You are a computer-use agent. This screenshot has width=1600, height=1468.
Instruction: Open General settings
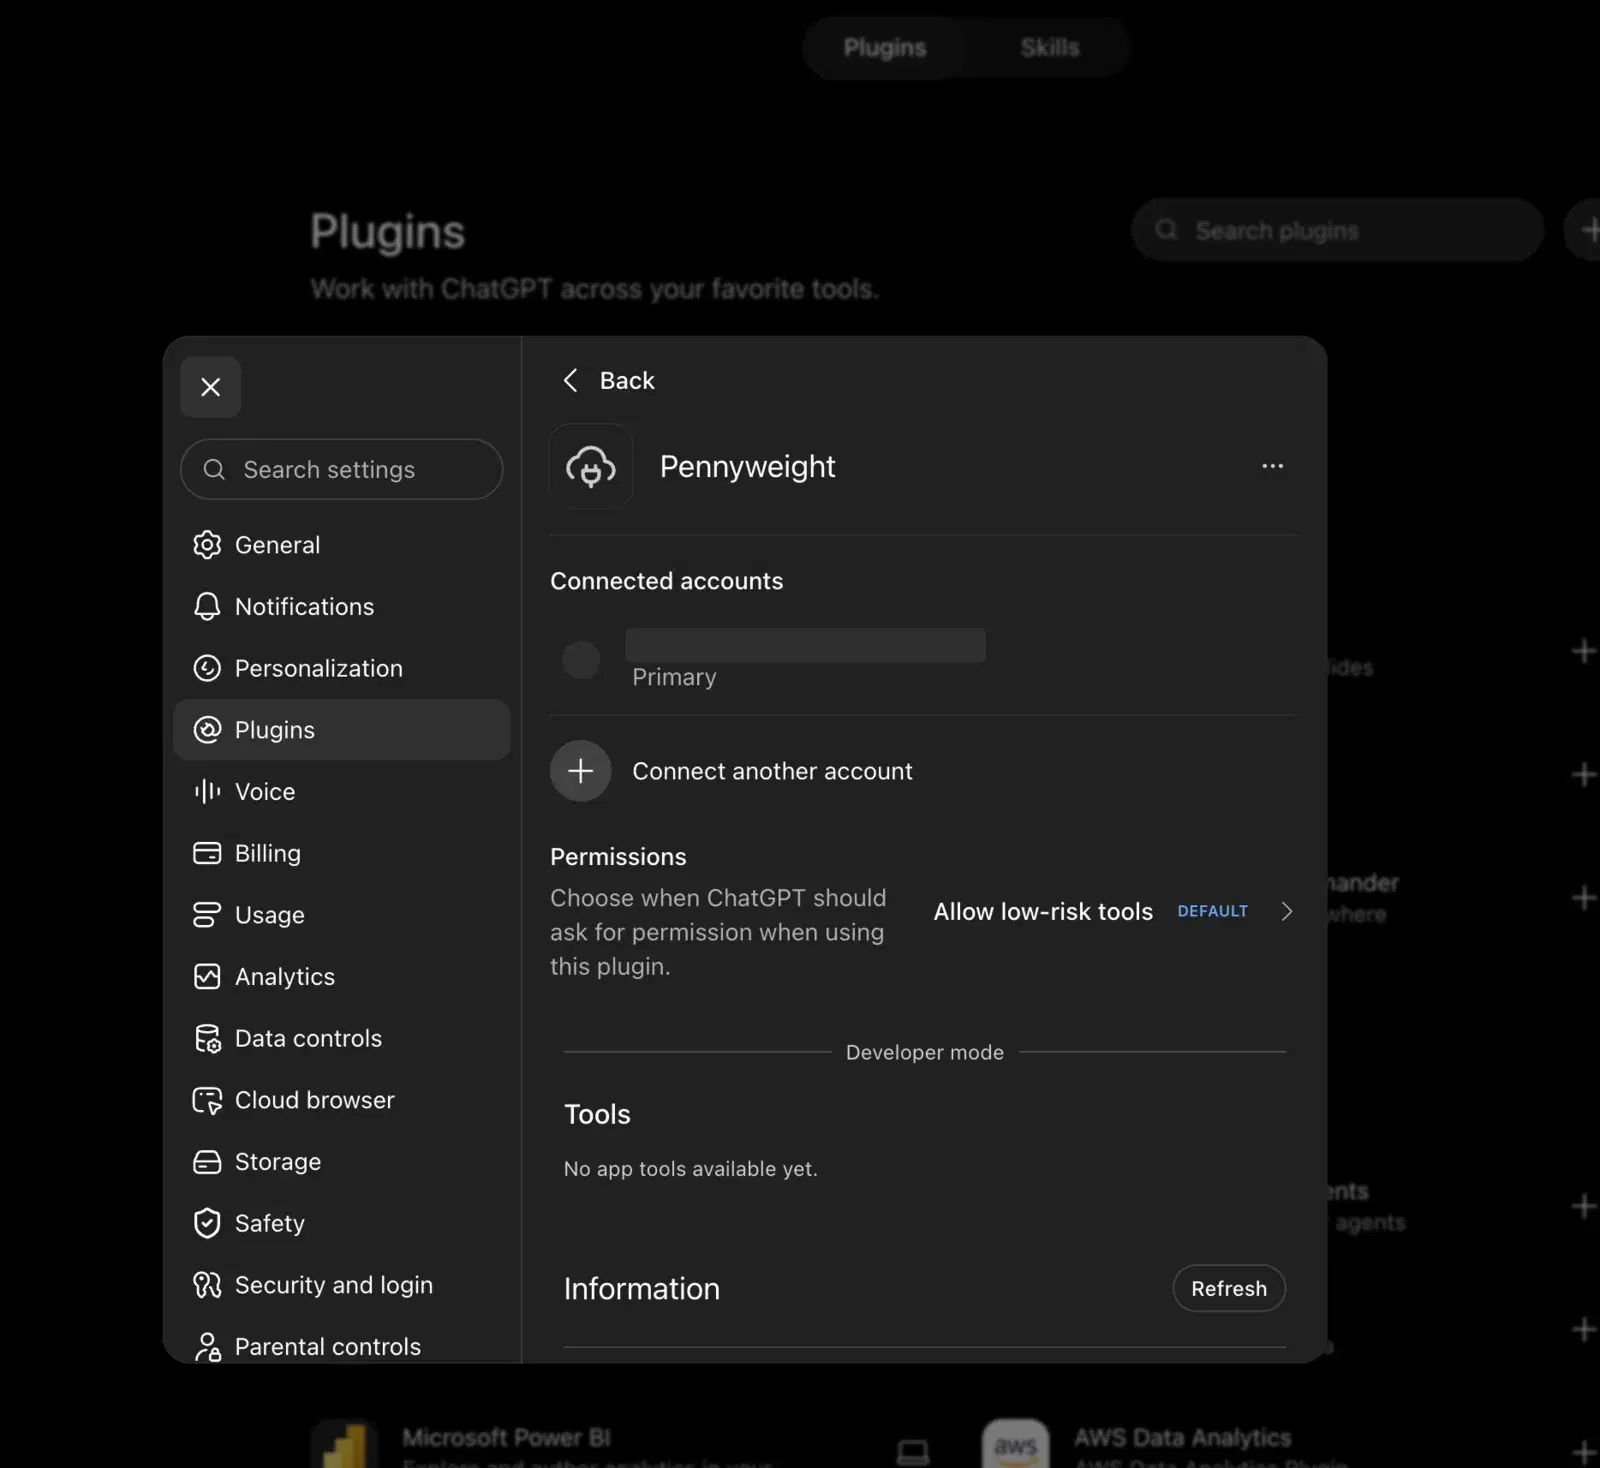[x=341, y=545]
